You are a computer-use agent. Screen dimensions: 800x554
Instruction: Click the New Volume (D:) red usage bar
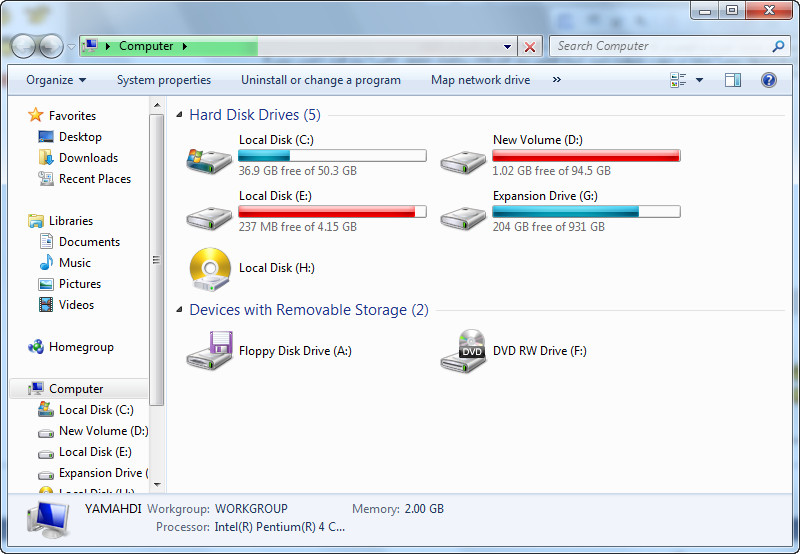point(586,156)
